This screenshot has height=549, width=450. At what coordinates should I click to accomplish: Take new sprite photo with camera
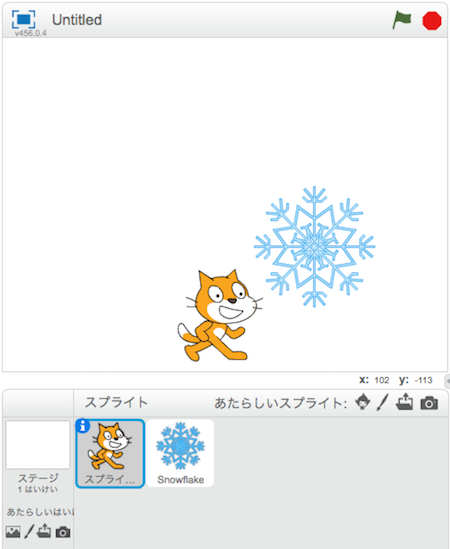pyautogui.click(x=429, y=403)
